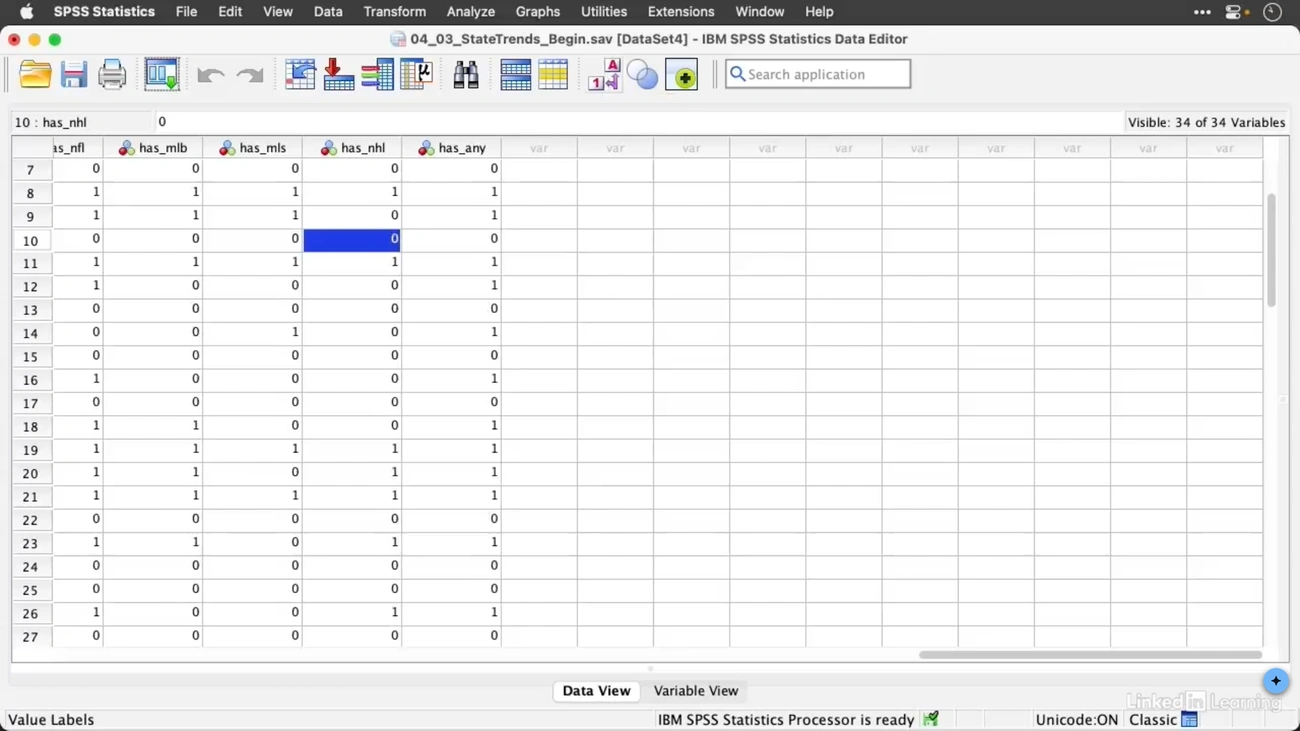Select the has_nhl column header

[353, 148]
